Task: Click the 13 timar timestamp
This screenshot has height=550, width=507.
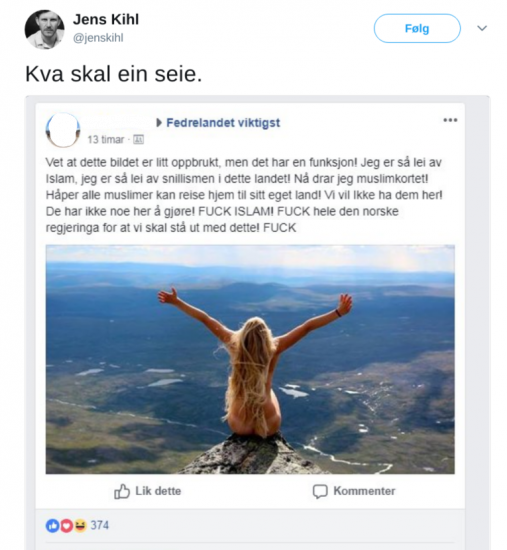Action: [x=106, y=140]
